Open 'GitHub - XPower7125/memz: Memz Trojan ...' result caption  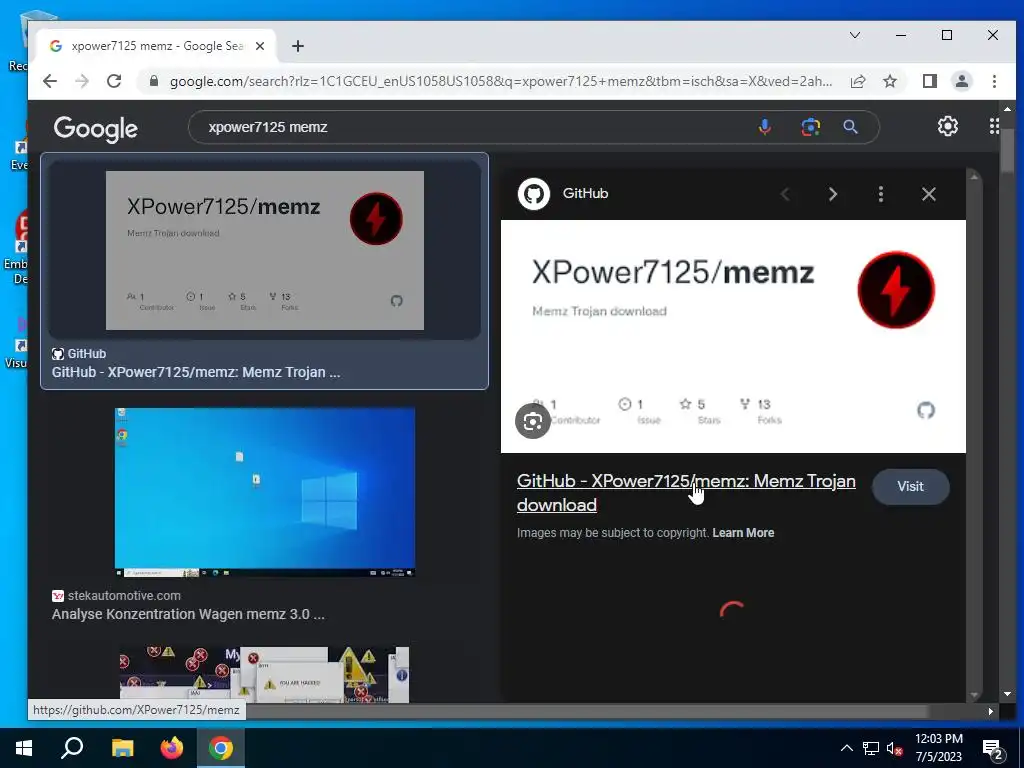click(x=196, y=372)
